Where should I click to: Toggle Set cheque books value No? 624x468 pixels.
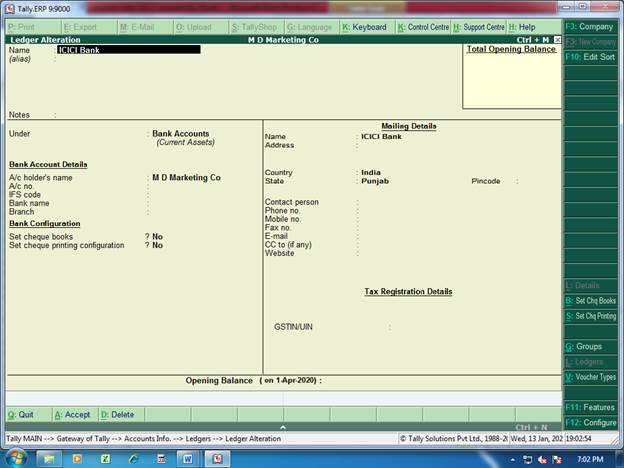[158, 236]
